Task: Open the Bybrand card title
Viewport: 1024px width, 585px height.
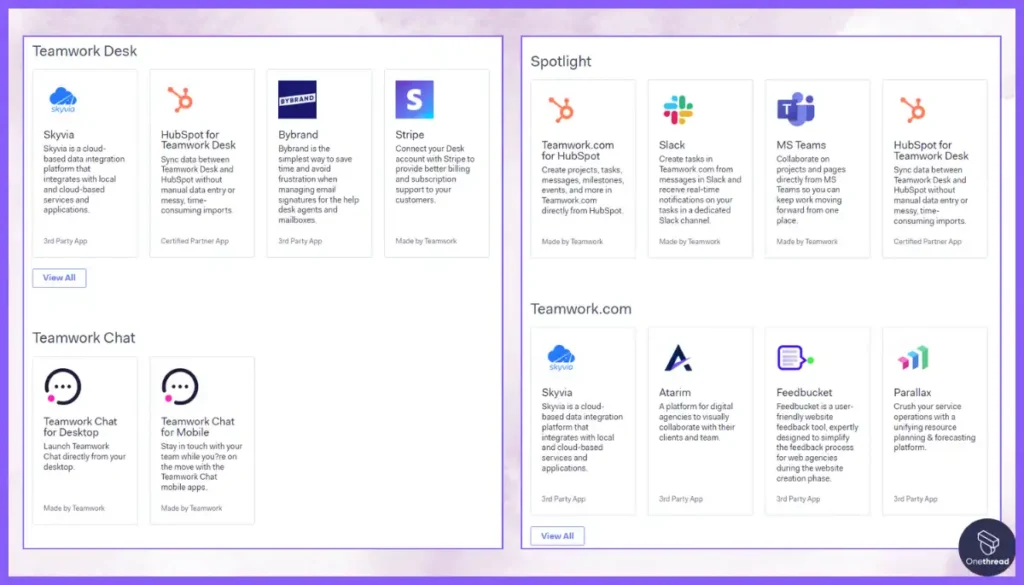Action: (x=298, y=134)
